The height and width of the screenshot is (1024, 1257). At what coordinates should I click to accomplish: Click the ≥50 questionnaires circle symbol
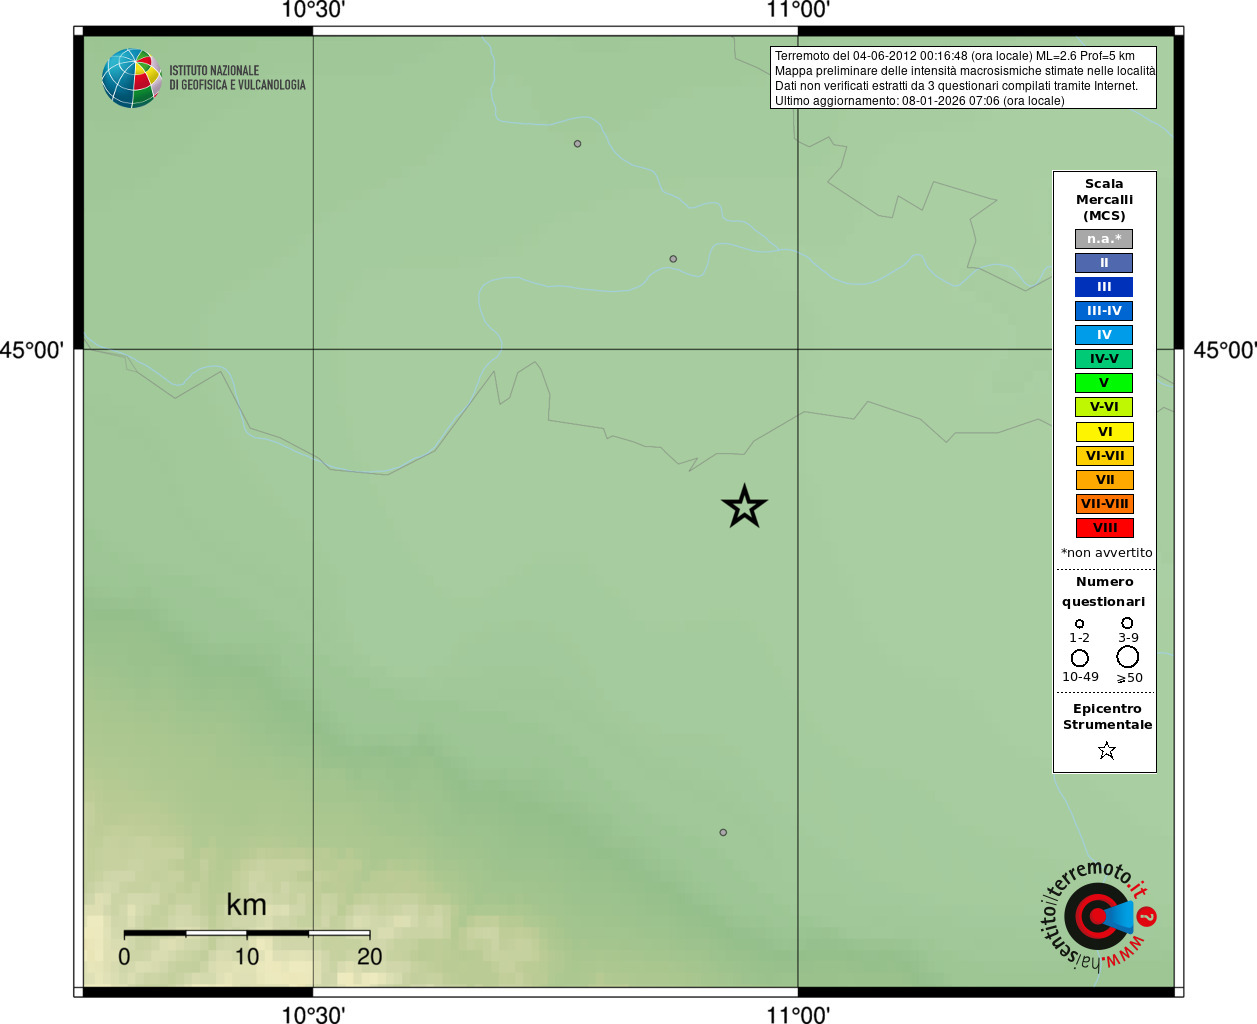pos(1127,656)
